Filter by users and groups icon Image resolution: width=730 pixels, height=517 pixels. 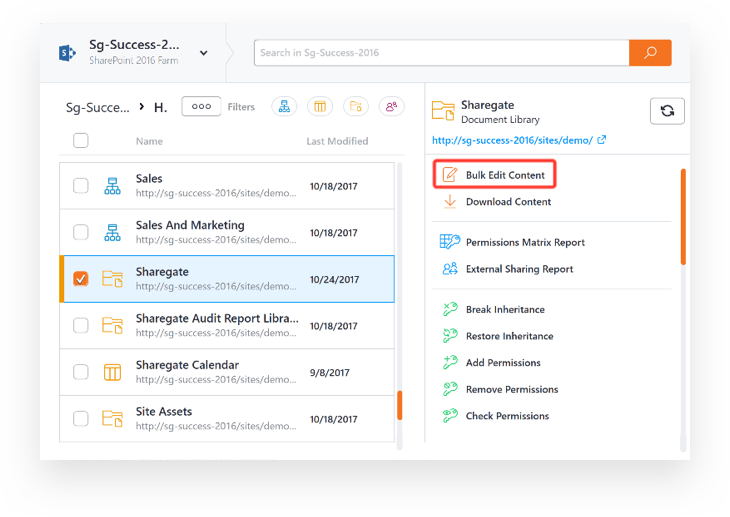pyautogui.click(x=392, y=107)
